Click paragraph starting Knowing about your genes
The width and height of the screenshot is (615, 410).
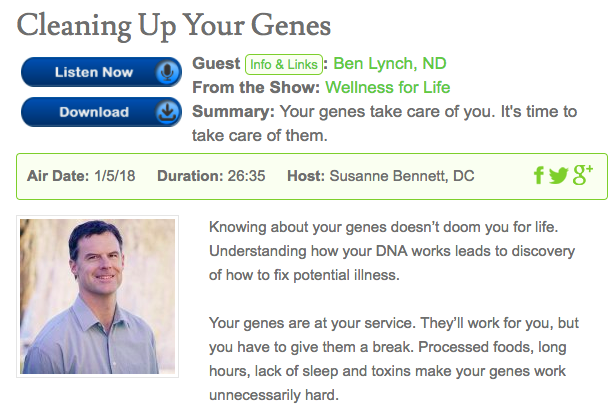pos(392,251)
